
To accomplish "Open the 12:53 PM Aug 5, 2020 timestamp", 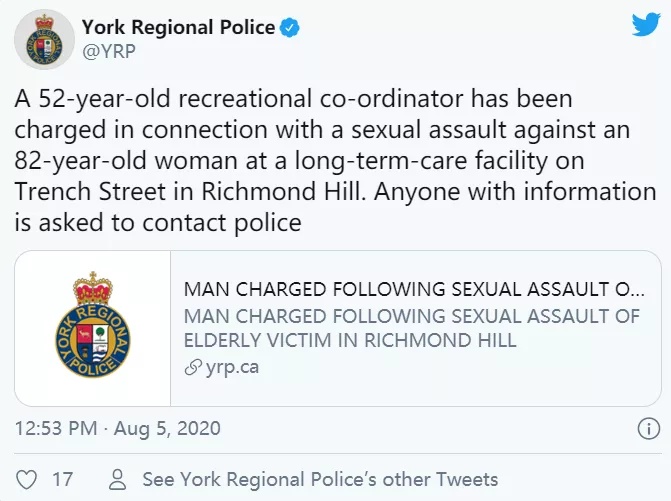I will coord(118,429).
